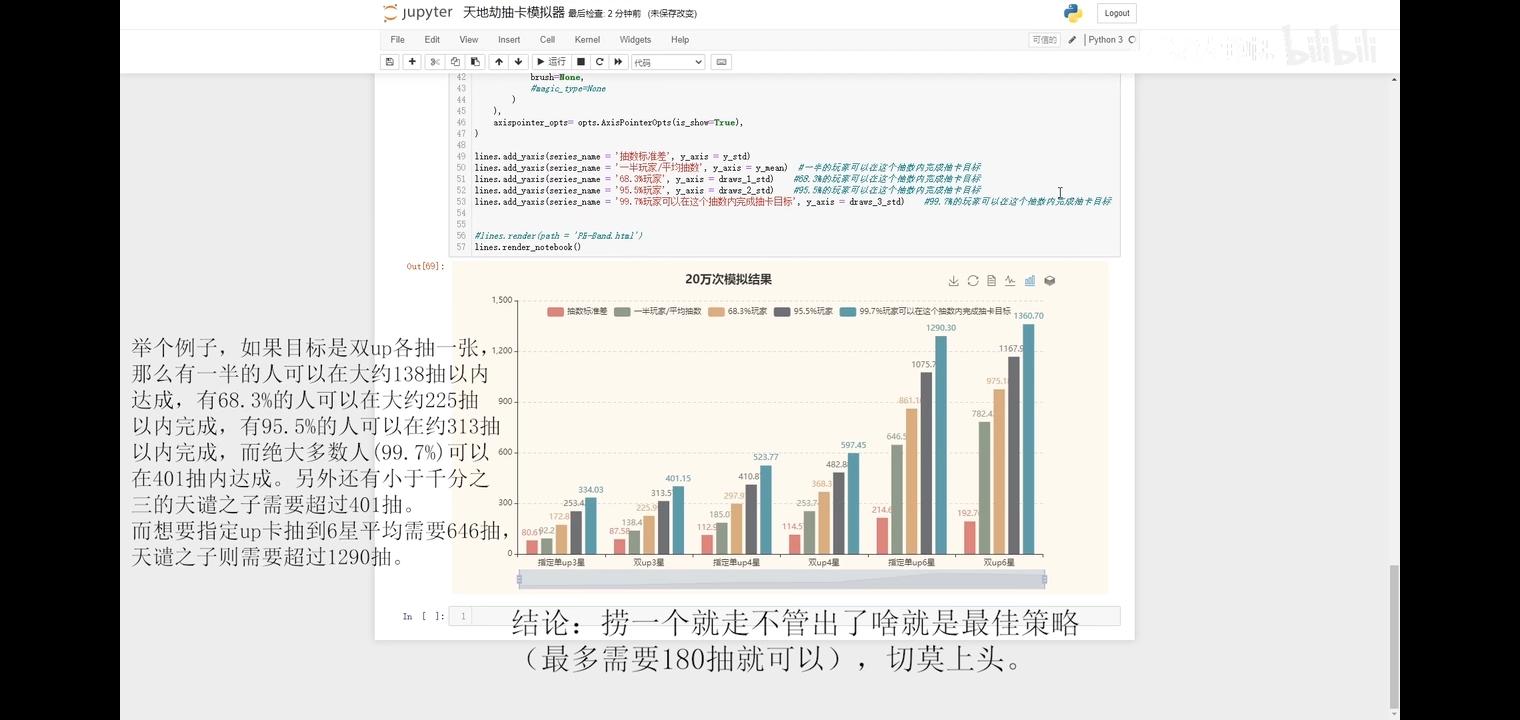Click the lines.render_notebook() code line
The width and height of the screenshot is (1520, 720).
528,247
